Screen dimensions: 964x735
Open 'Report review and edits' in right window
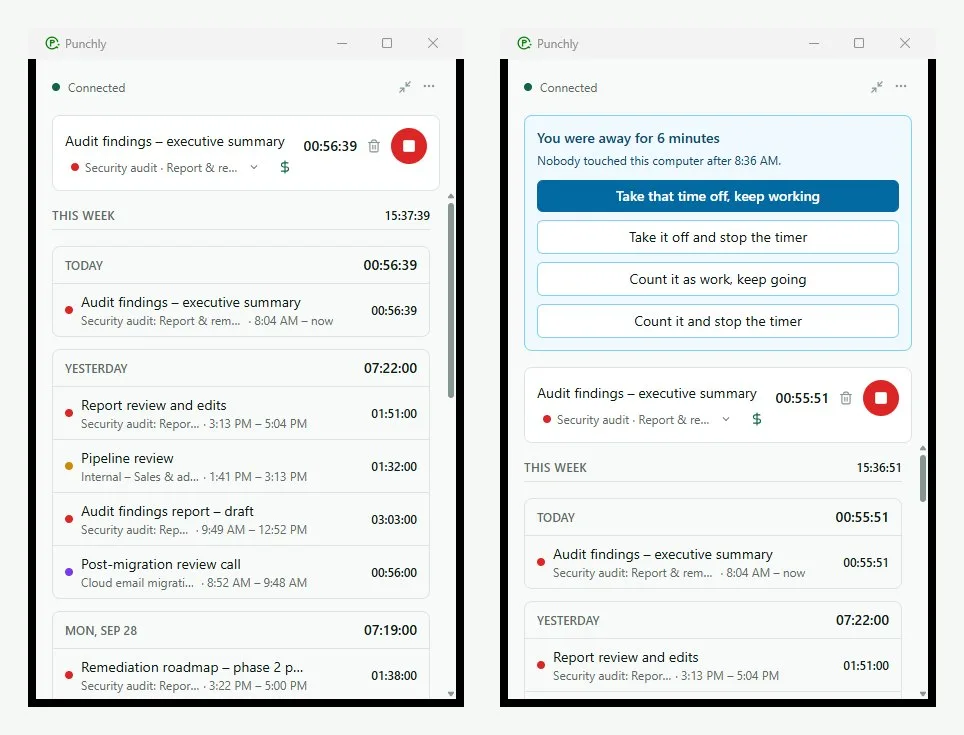(x=713, y=666)
